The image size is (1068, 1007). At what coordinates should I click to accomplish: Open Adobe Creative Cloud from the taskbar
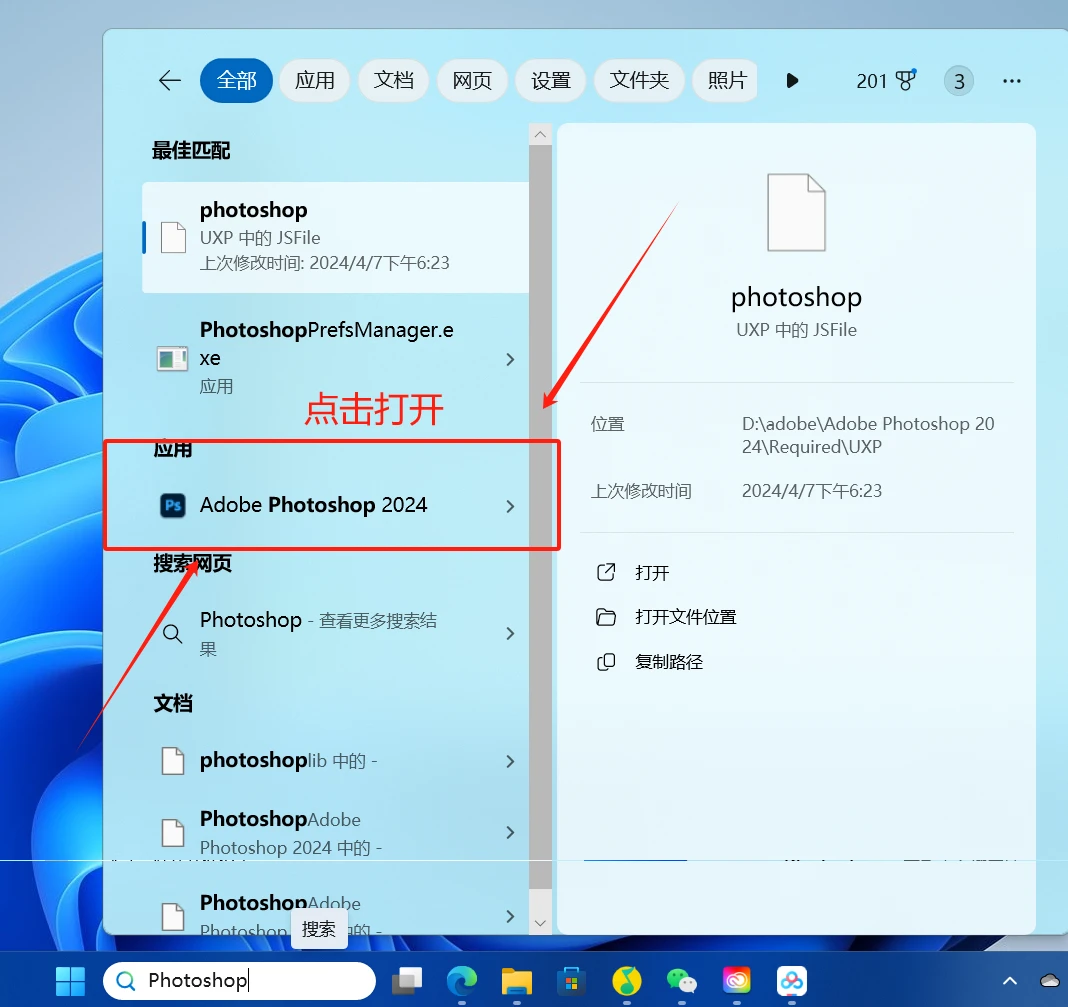(x=737, y=981)
